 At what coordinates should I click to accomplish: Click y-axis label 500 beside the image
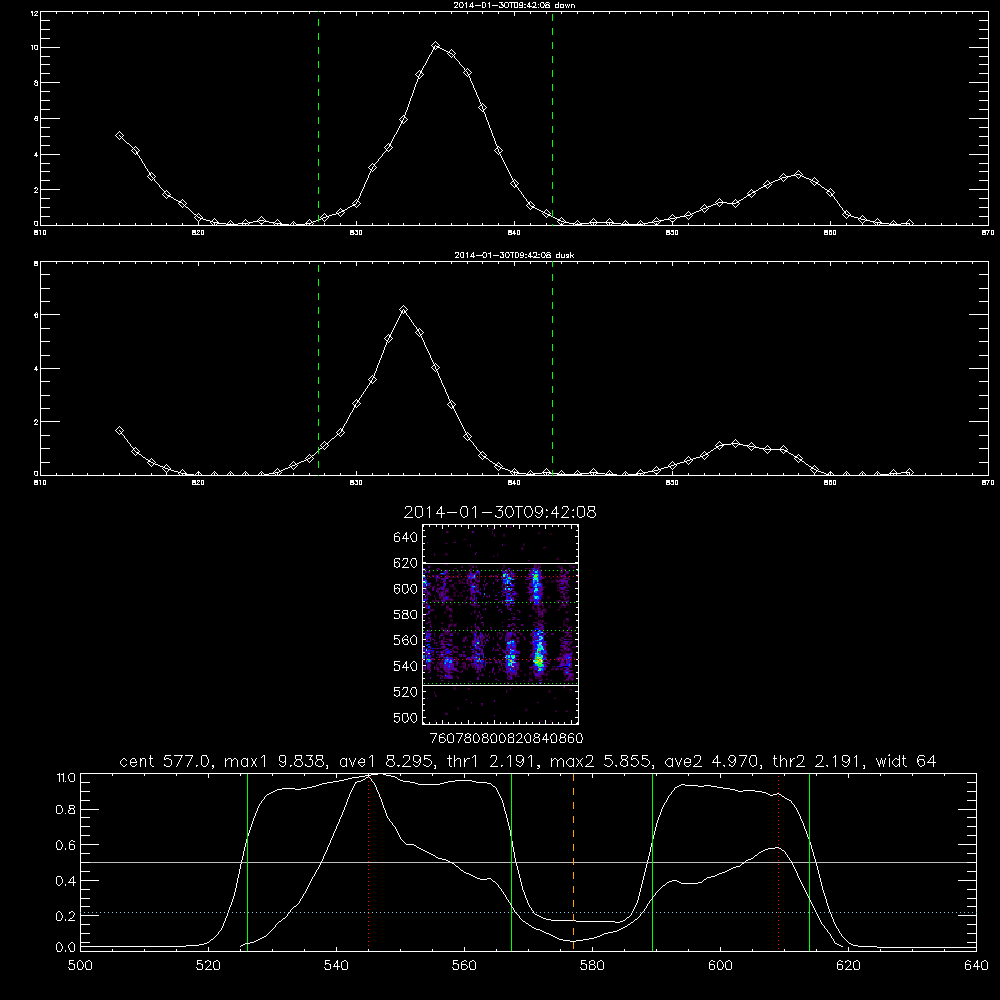click(x=406, y=717)
